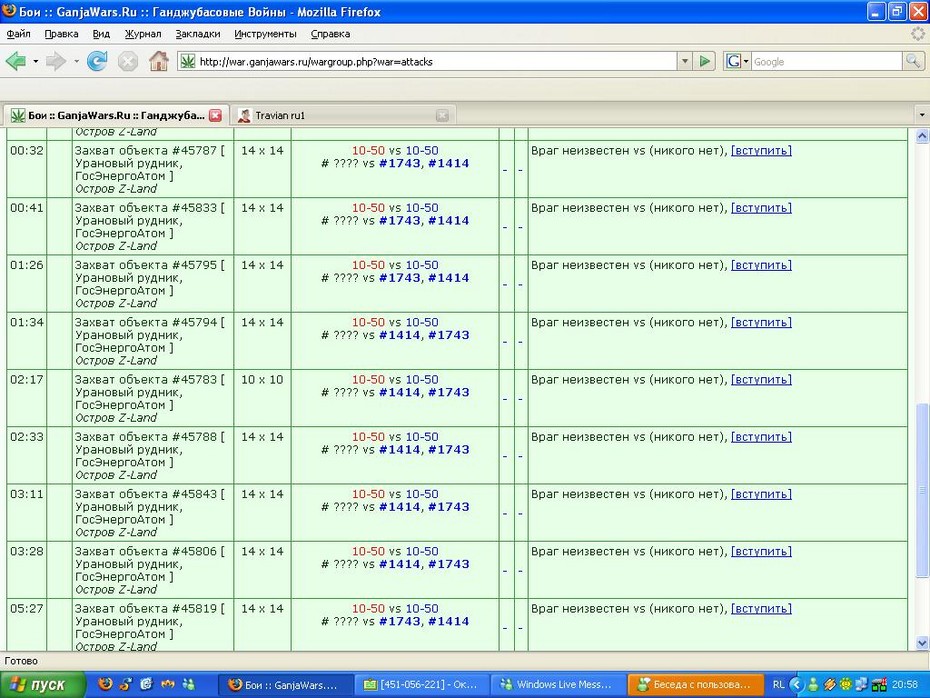Launch Firefox from the quick launch bar
Image resolution: width=930 pixels, height=698 pixels.
[x=106, y=684]
